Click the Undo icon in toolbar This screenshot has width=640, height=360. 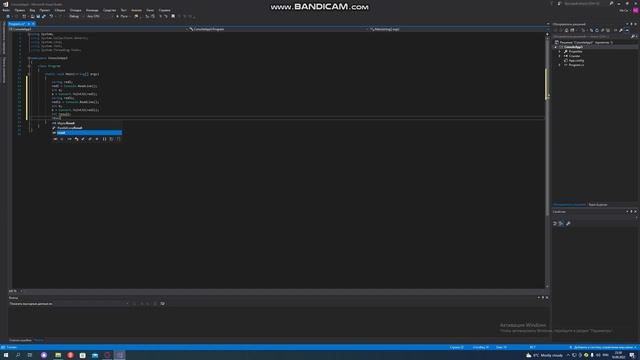[51, 16]
